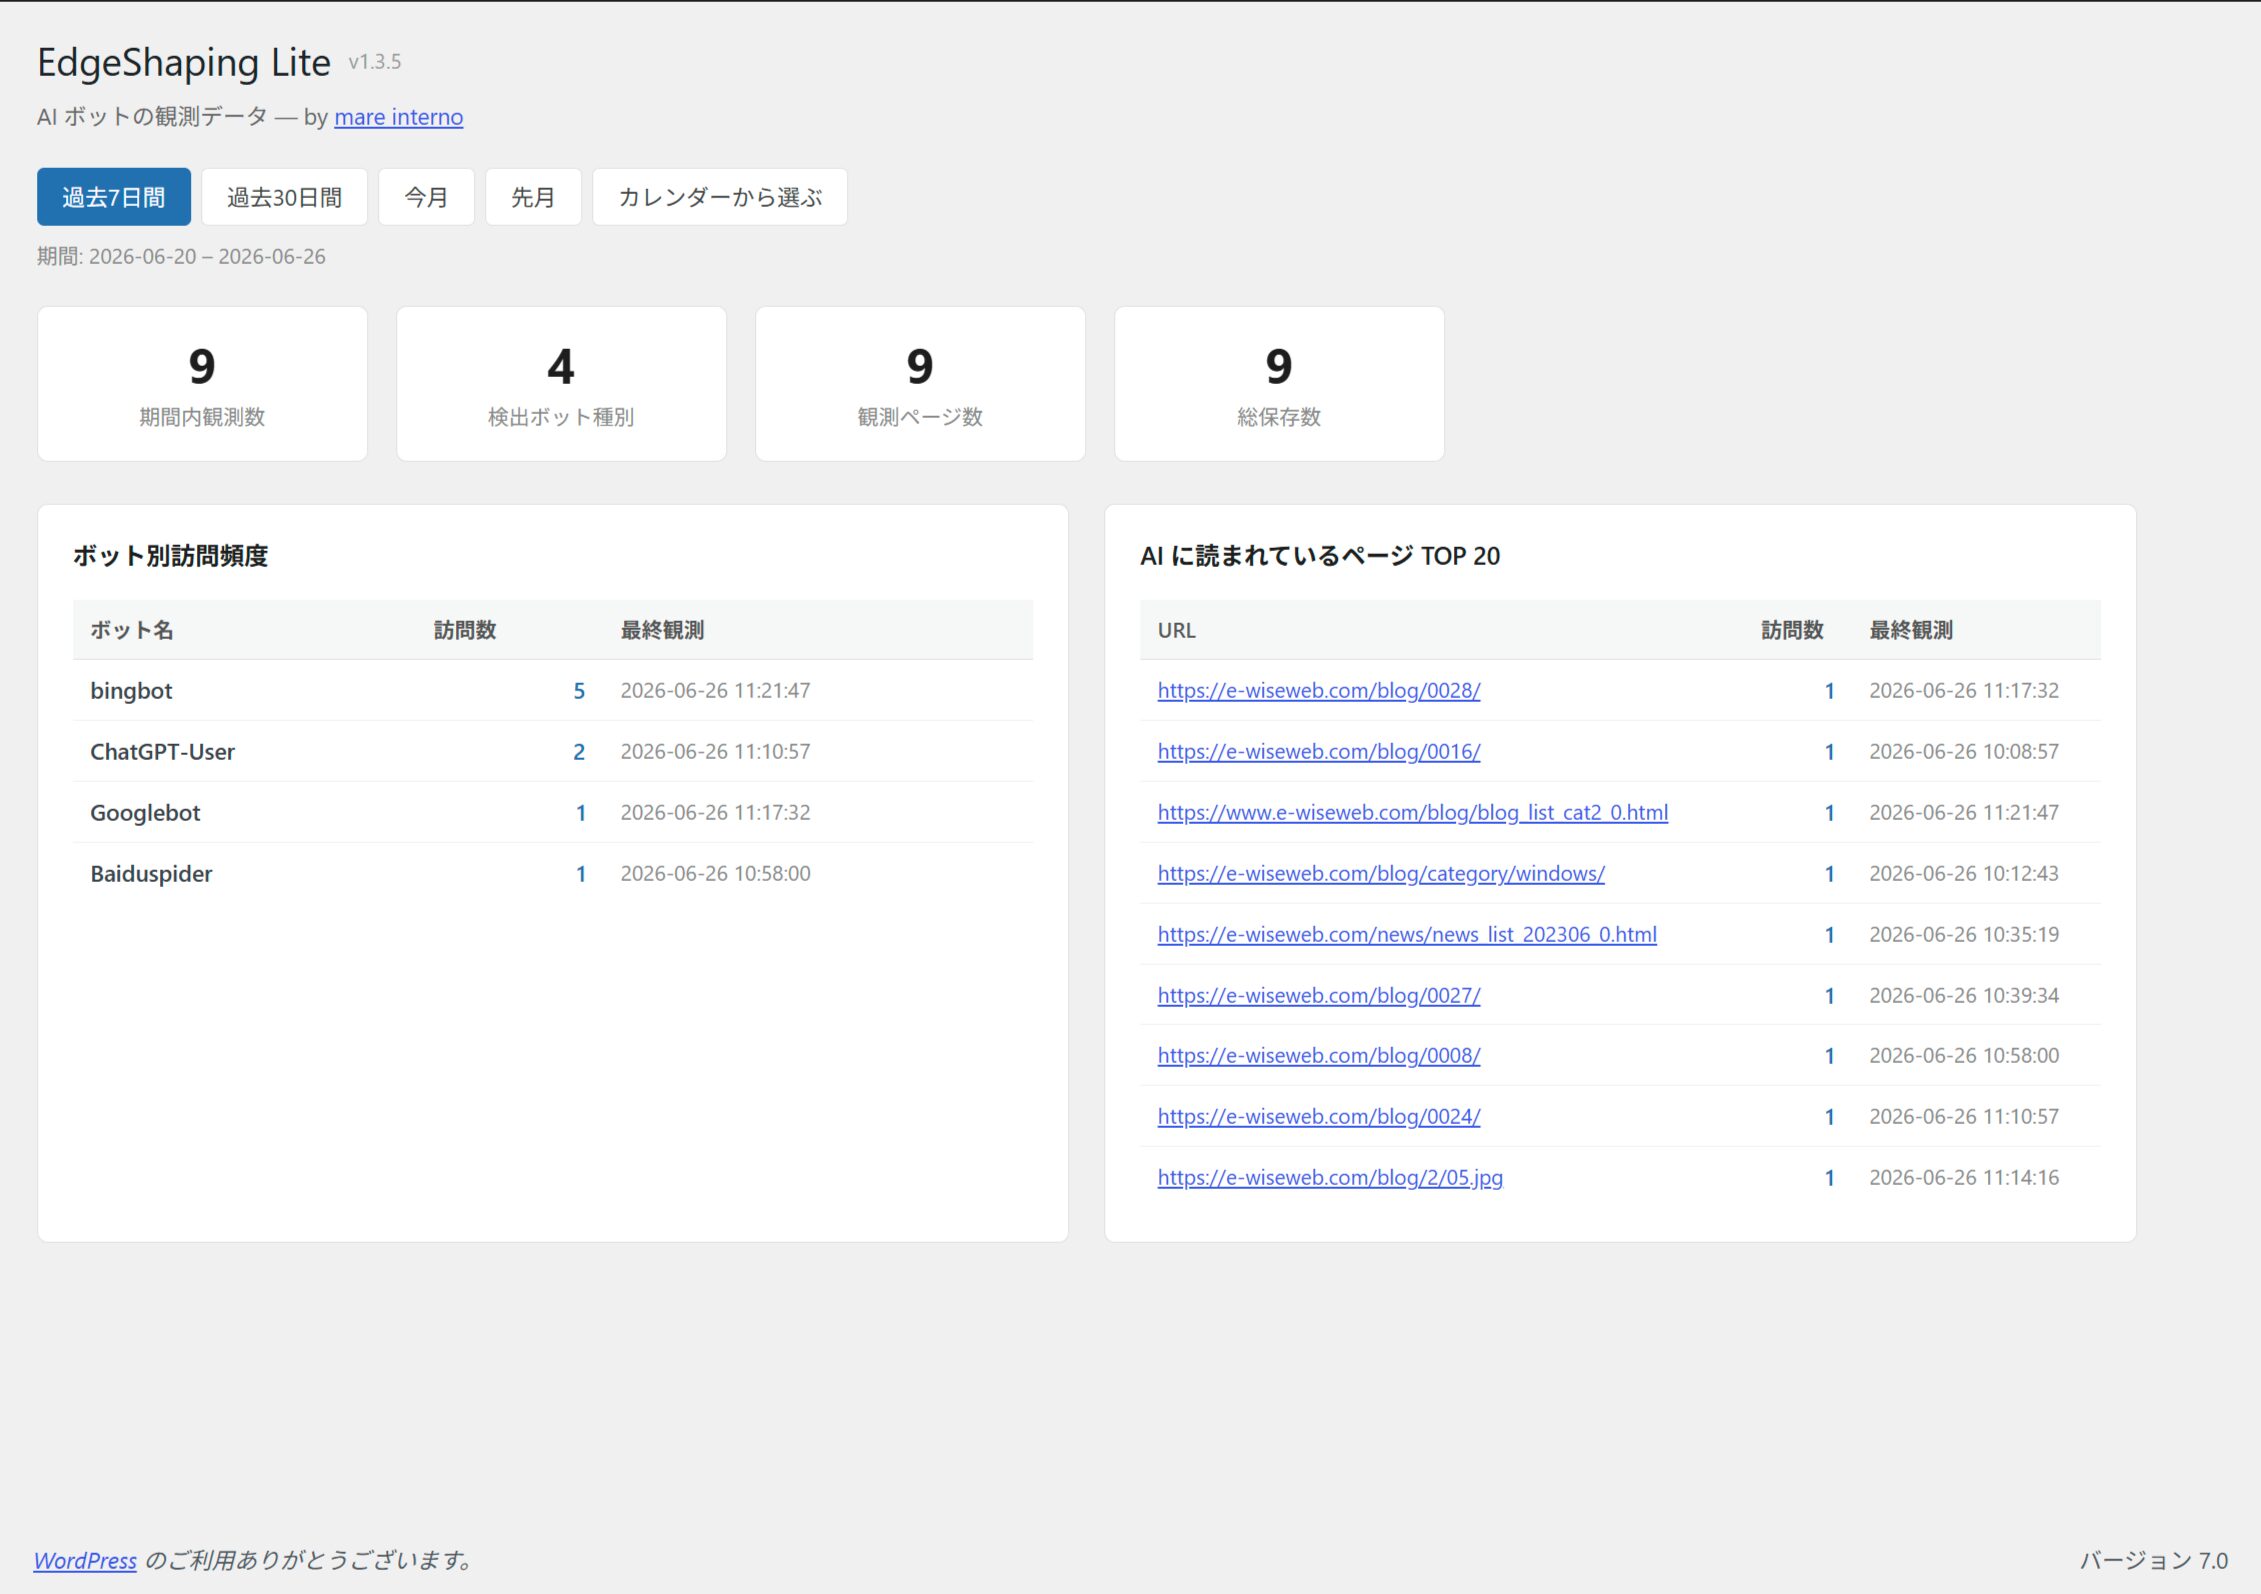Viewport: 2261px width, 1594px height.
Task: Open the blog/0028 URL link
Action: tap(1319, 690)
